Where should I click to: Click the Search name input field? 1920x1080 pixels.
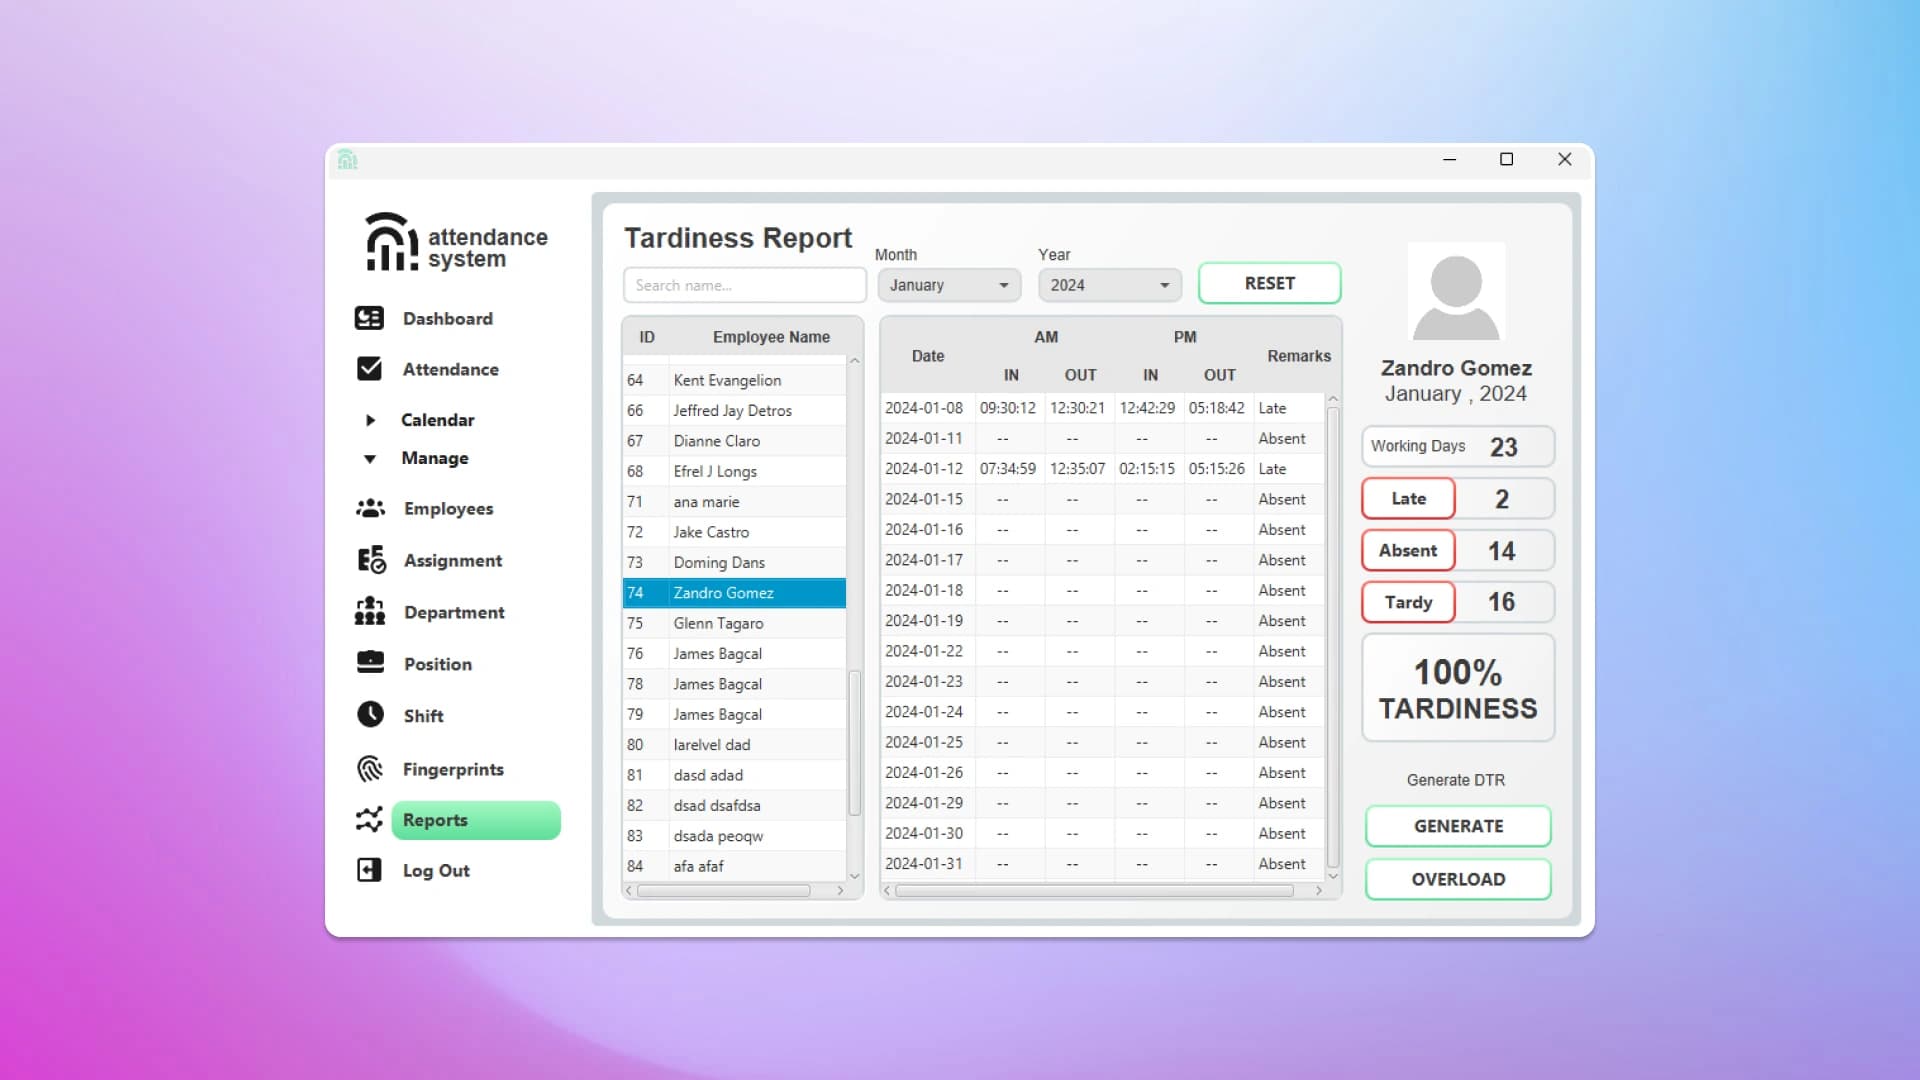744,285
